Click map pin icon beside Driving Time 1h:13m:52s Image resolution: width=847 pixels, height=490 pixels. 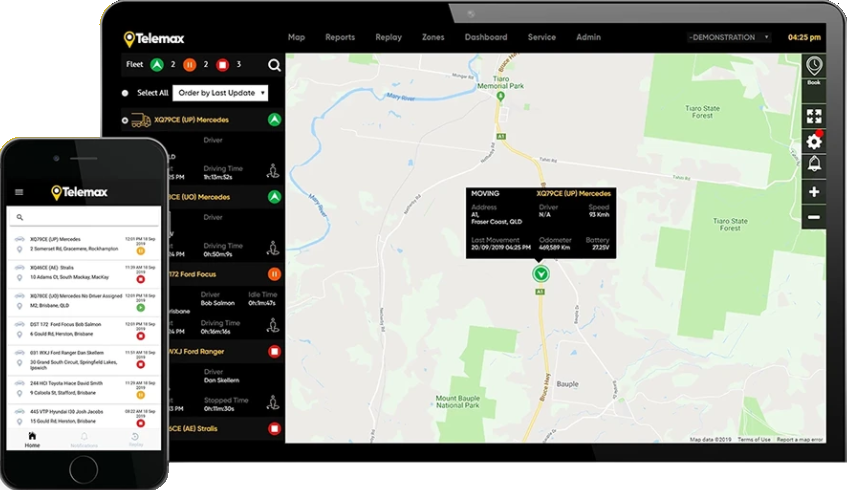click(273, 171)
